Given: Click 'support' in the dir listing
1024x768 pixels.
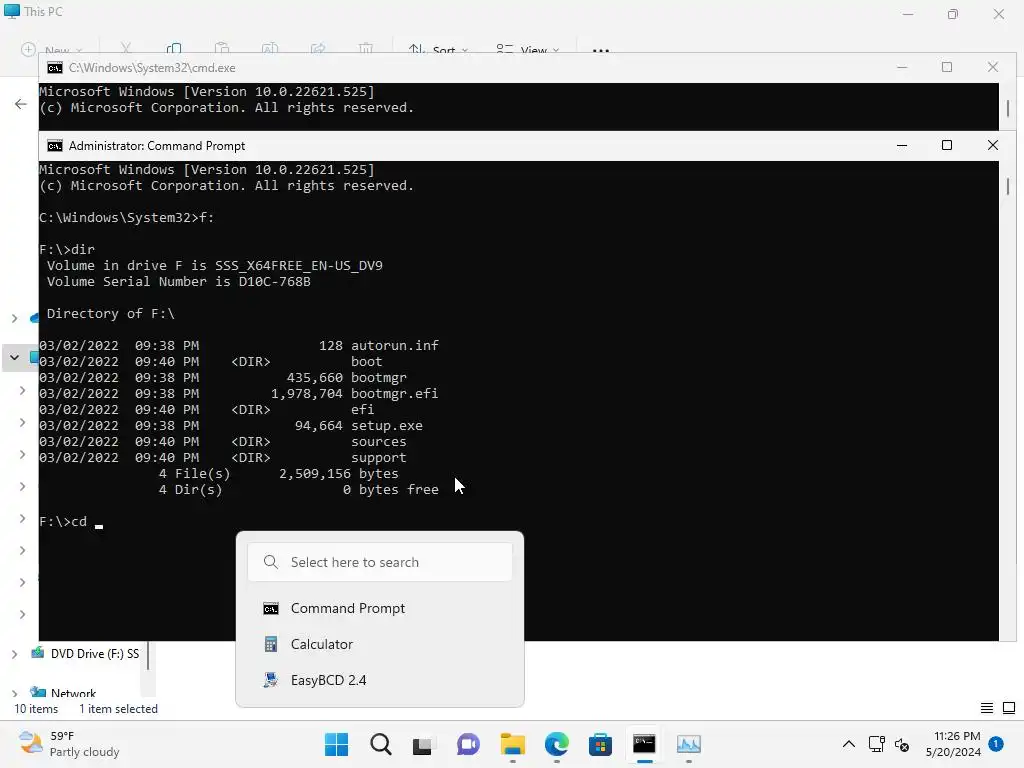Looking at the screenshot, I should pos(379,458).
